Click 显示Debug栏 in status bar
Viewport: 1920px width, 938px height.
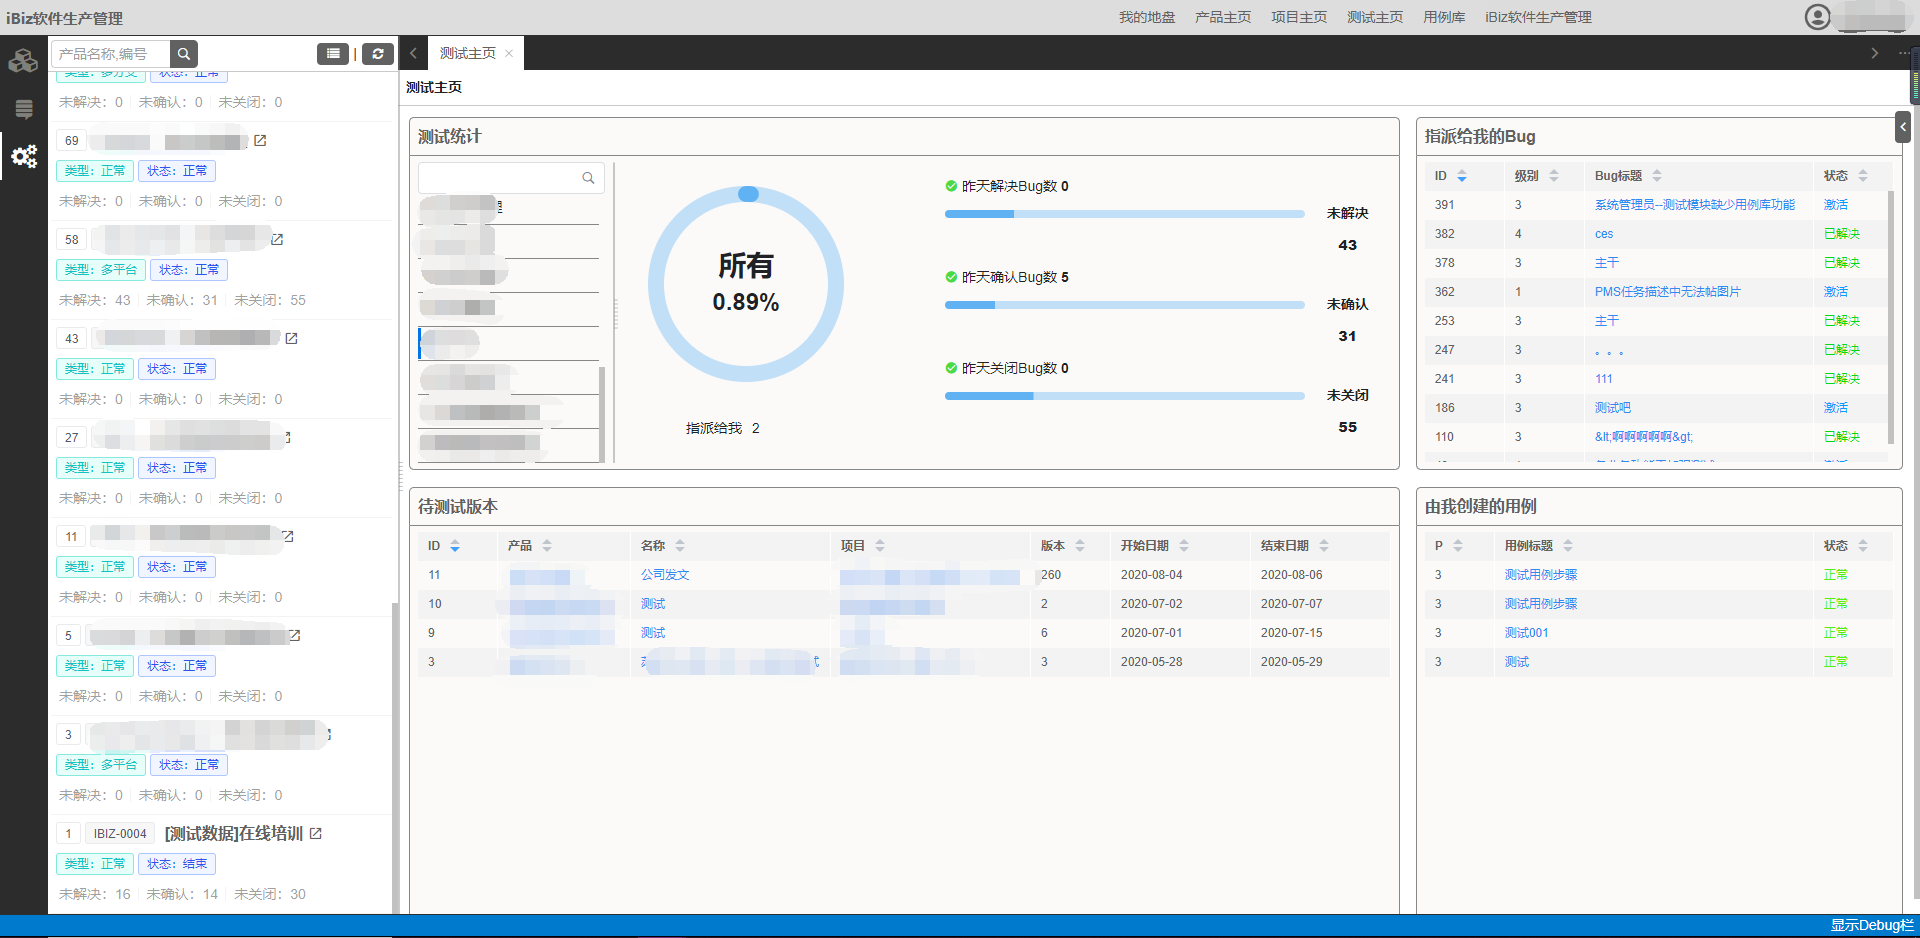tap(1871, 926)
